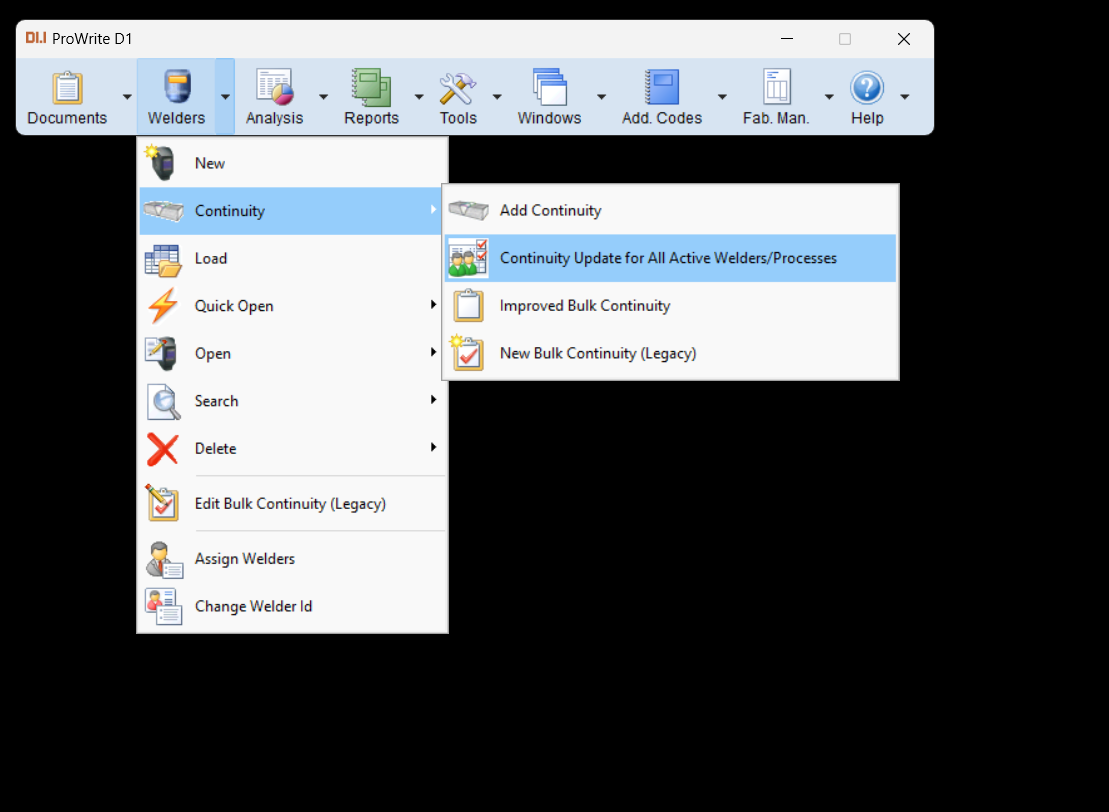The height and width of the screenshot is (812, 1109).
Task: Select Load in the Welders menu
Action: click(x=293, y=259)
